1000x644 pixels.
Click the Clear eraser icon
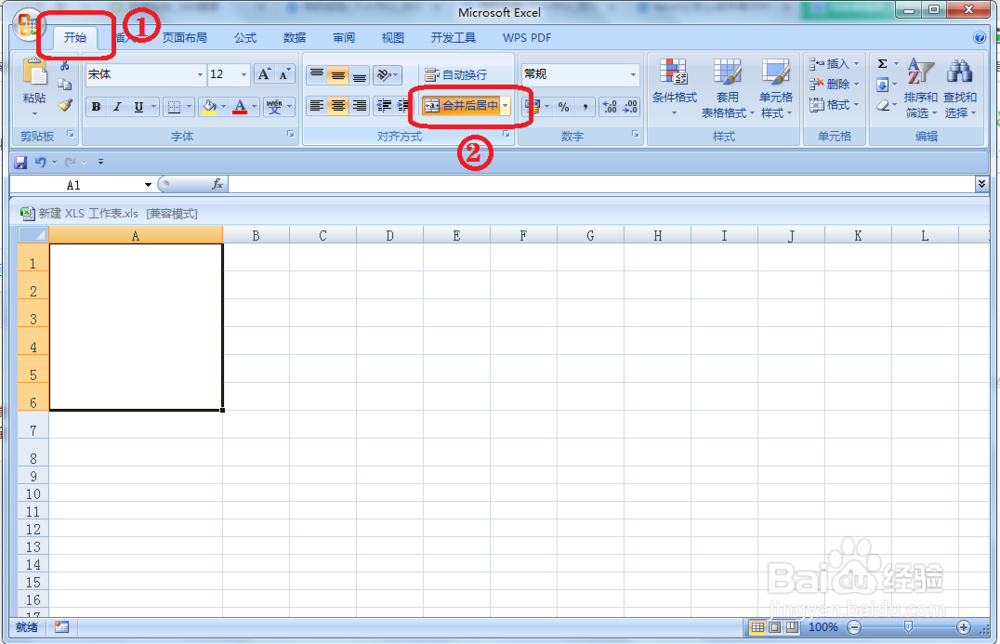883,105
